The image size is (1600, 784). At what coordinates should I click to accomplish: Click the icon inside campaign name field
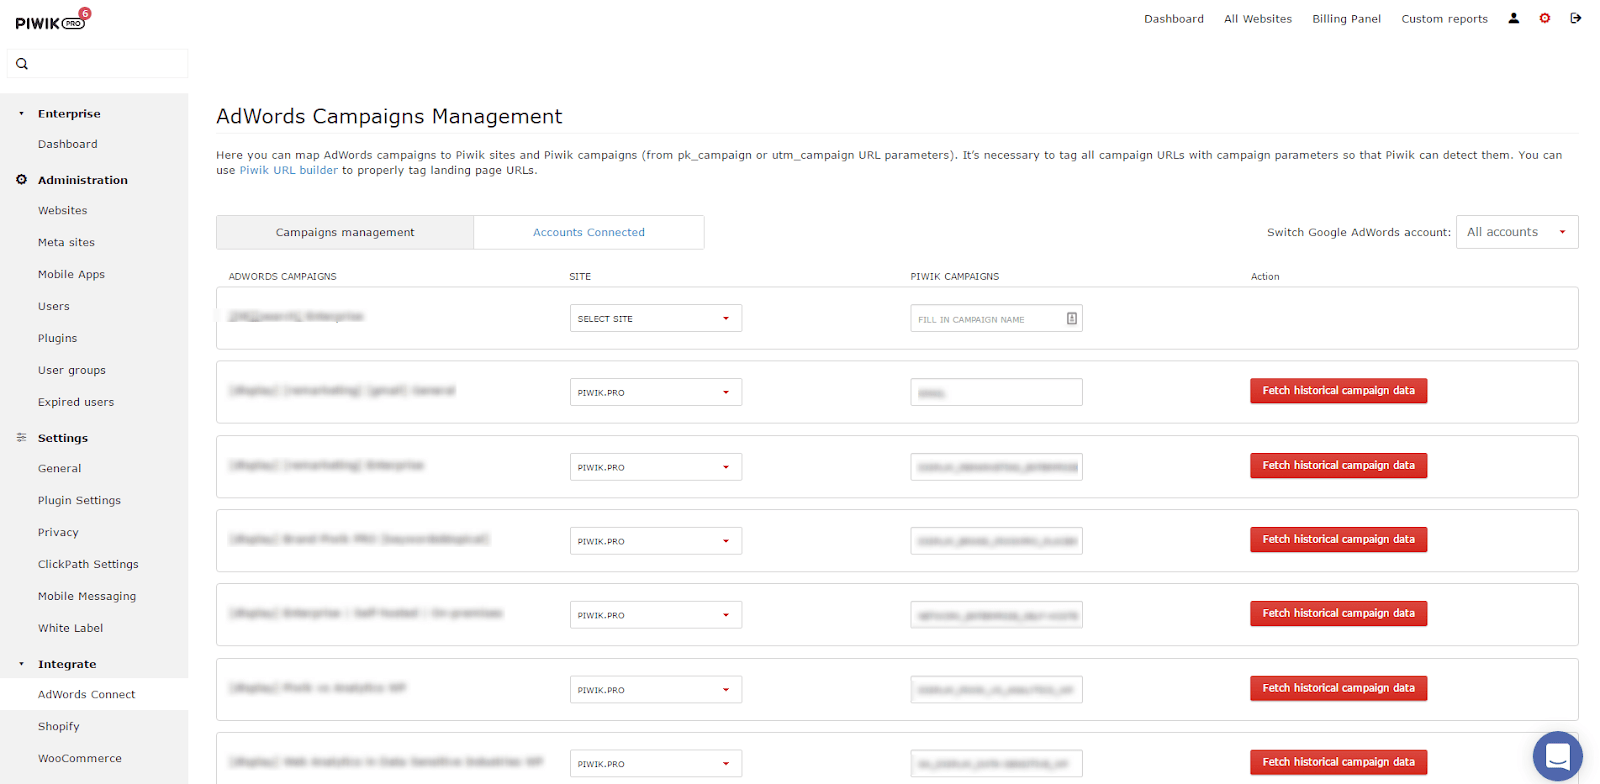(x=1071, y=319)
